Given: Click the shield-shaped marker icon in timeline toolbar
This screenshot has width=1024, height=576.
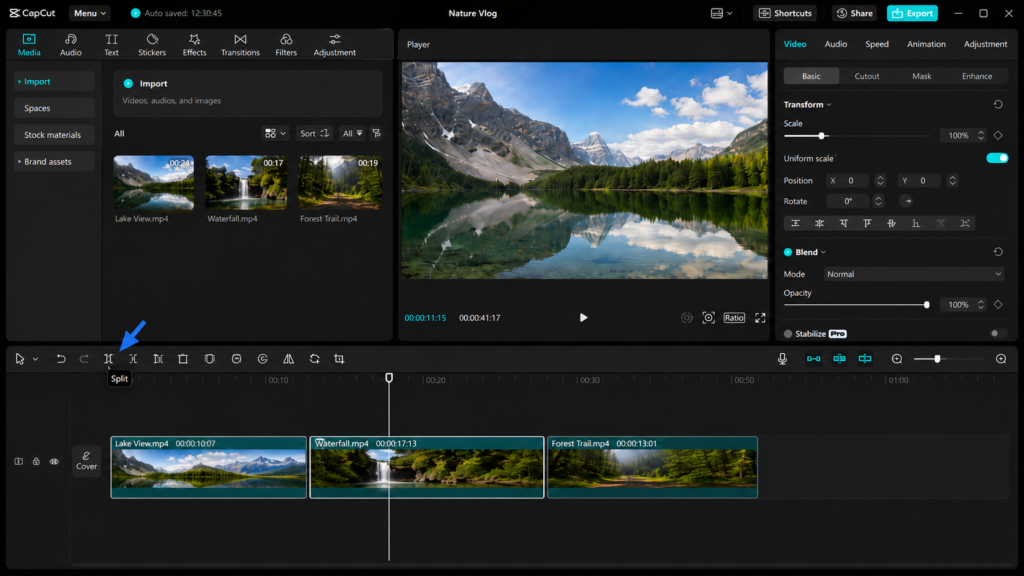Looking at the screenshot, I should click(x=210, y=359).
